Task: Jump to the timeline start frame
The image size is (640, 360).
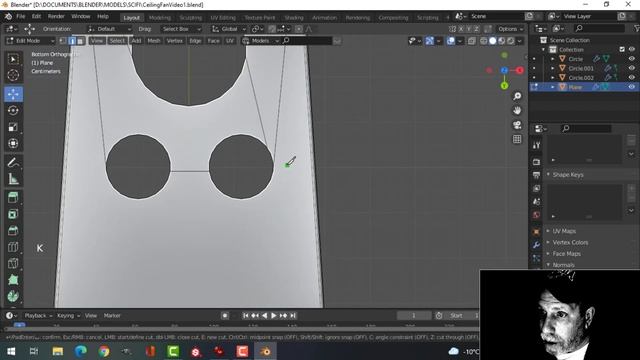Action: (x=246, y=316)
